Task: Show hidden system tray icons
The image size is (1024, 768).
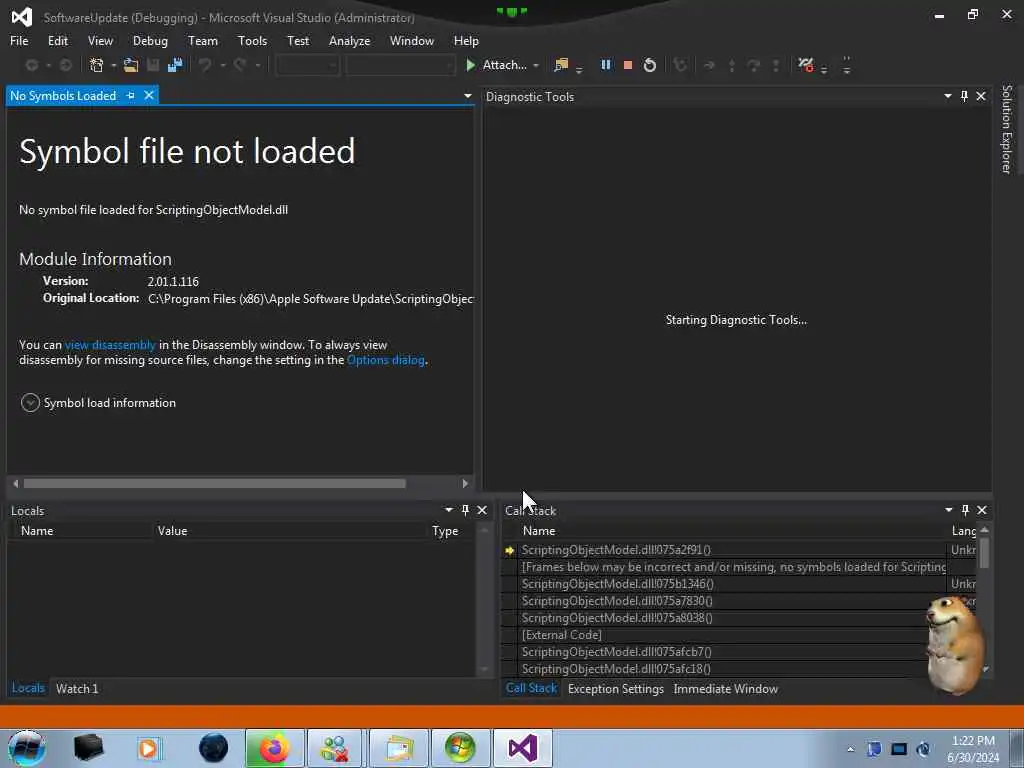Action: pos(850,749)
